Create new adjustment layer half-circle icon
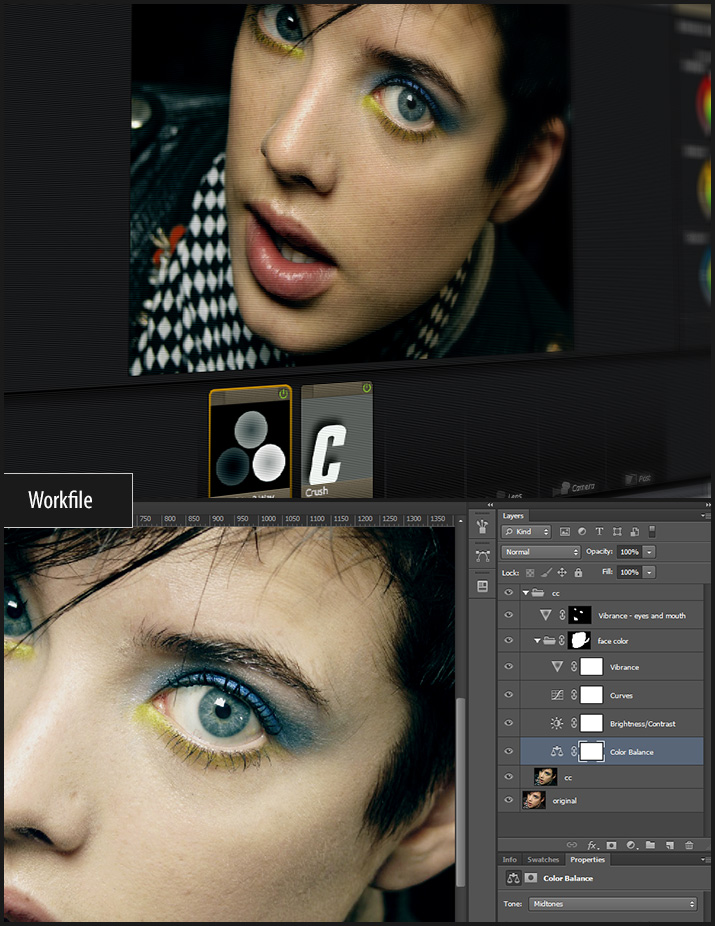Screen dimensions: 715x926 click(x=630, y=845)
